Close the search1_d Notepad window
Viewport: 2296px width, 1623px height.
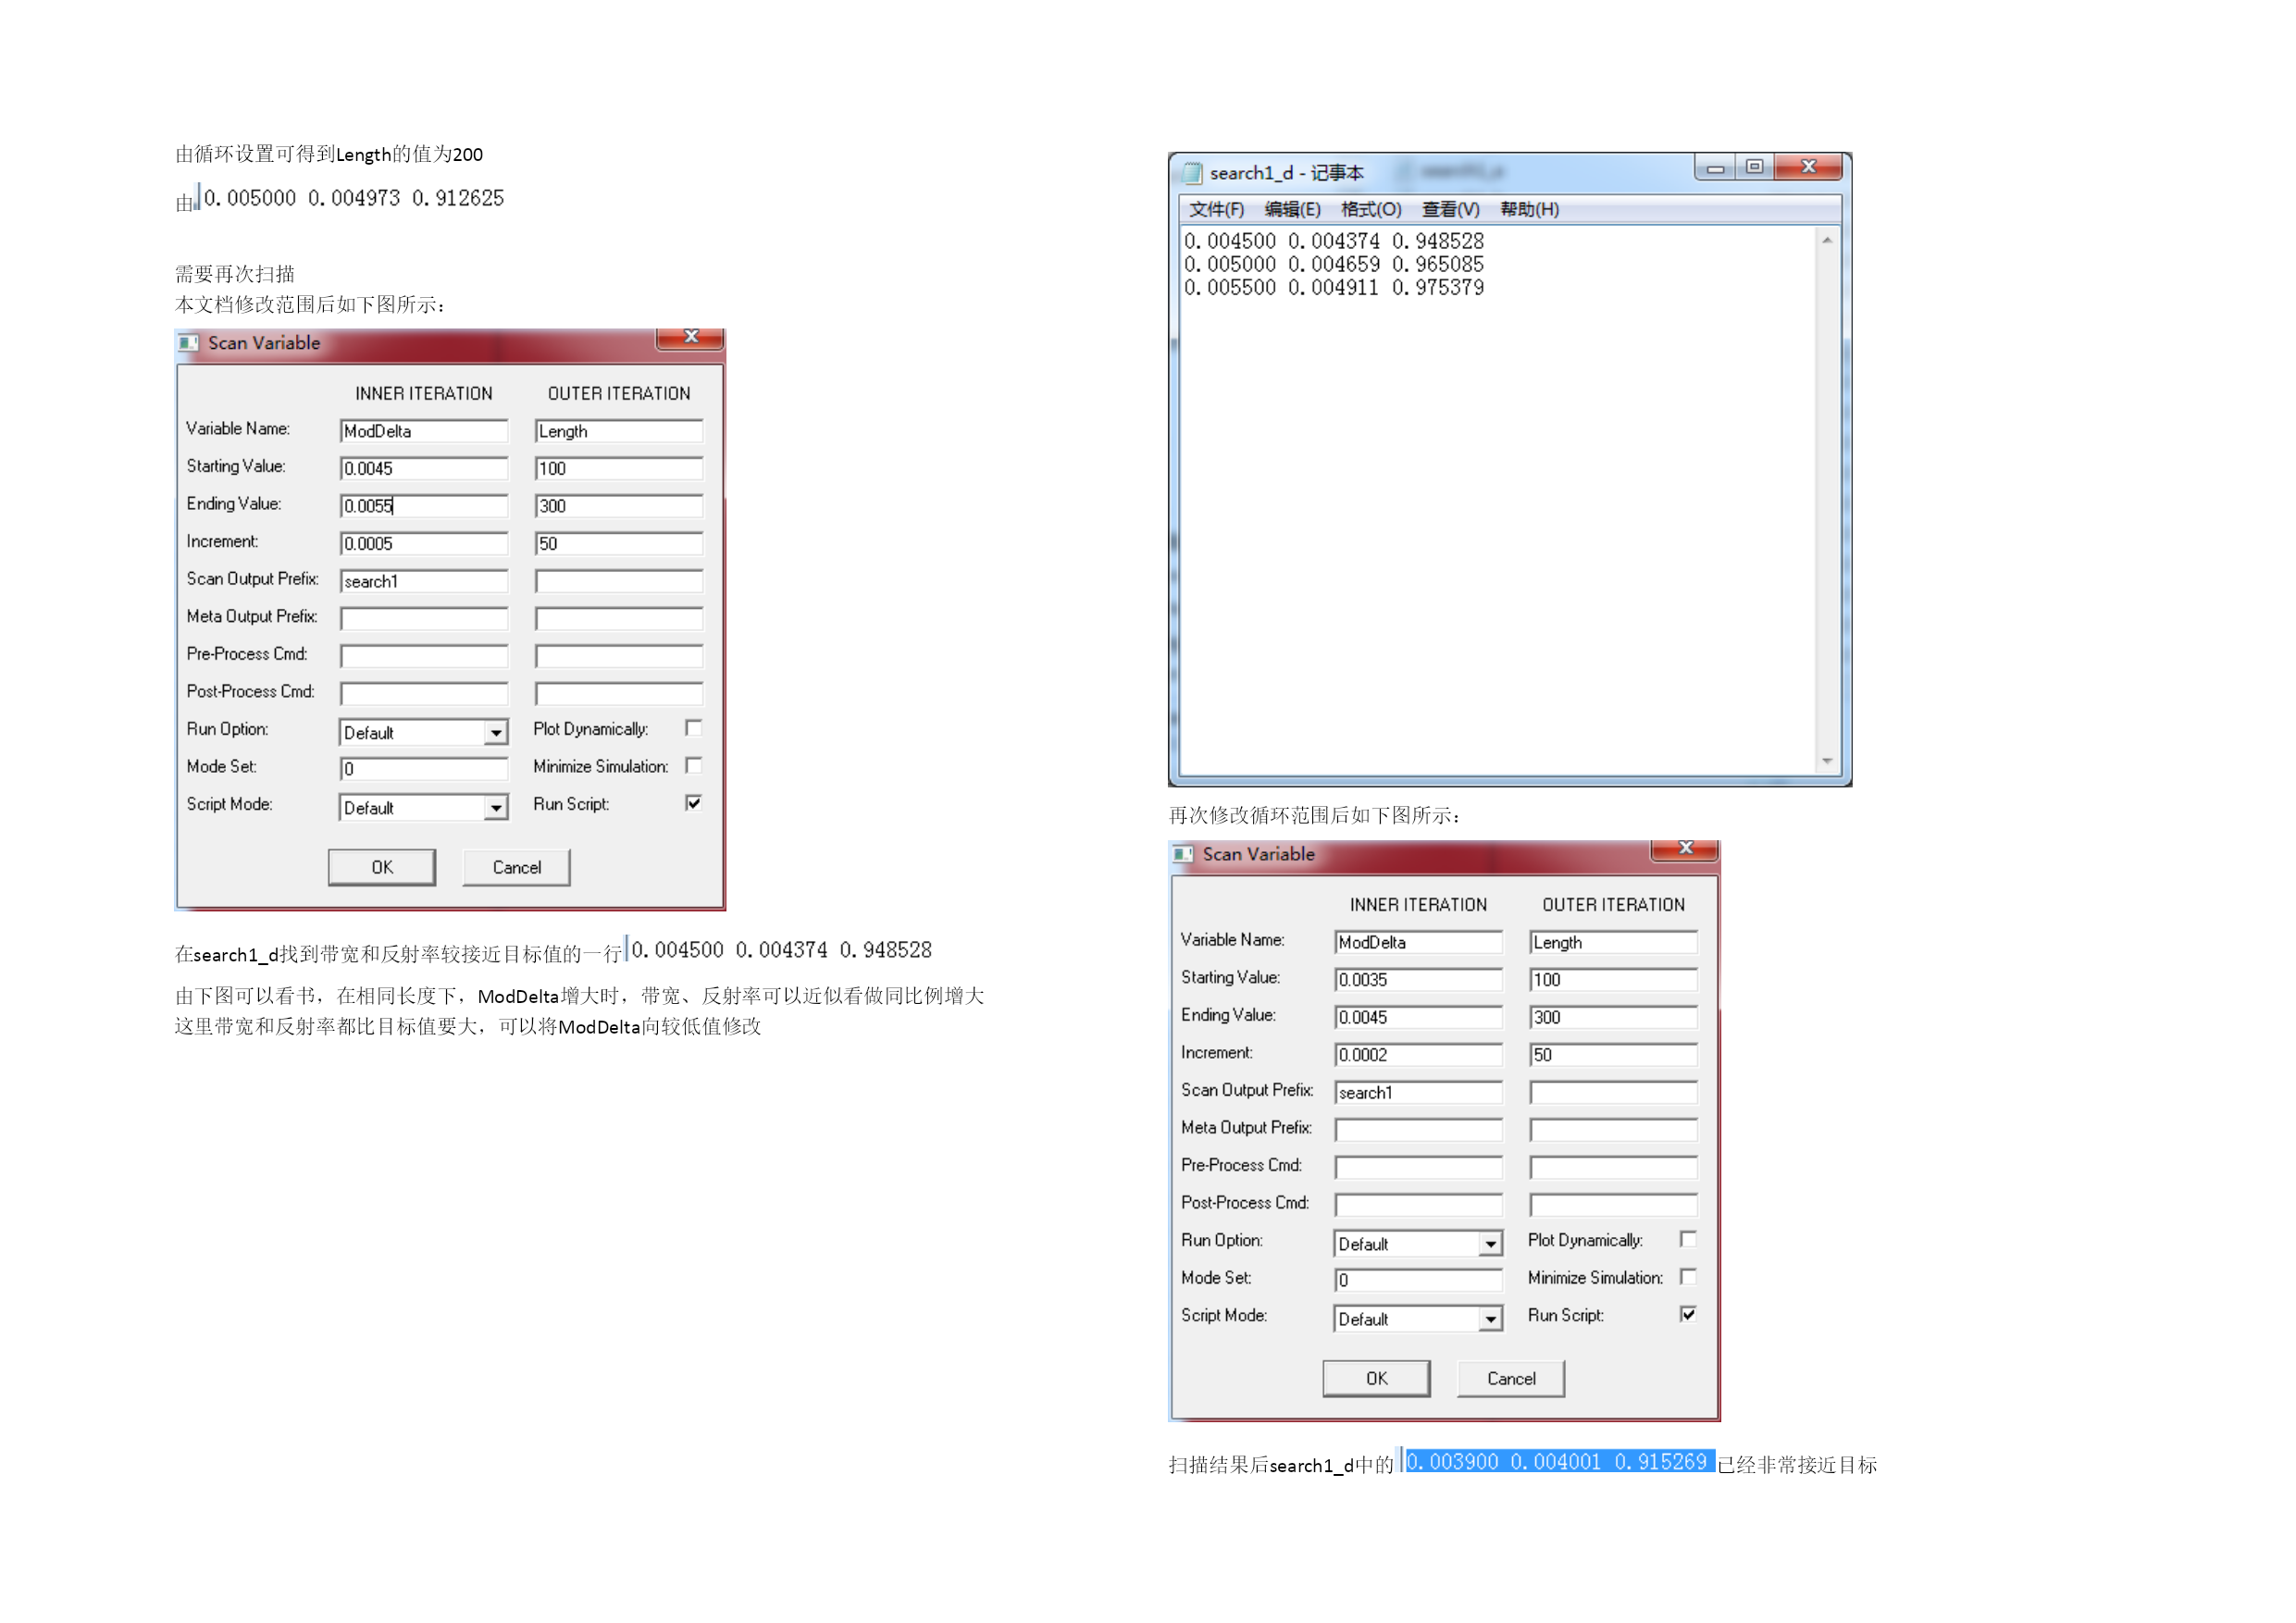click(1808, 167)
